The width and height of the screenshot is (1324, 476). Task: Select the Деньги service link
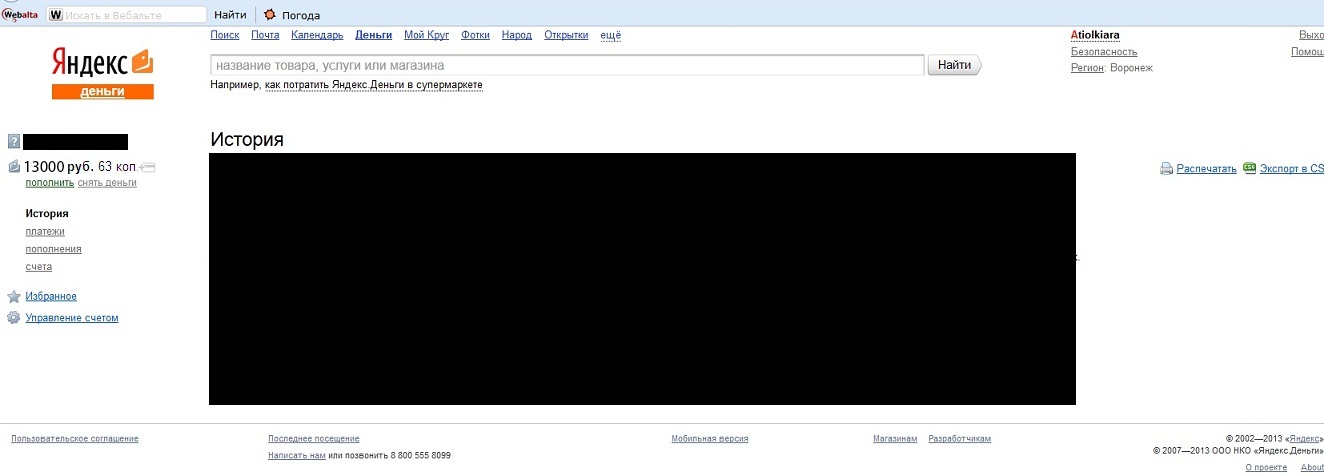tap(373, 35)
